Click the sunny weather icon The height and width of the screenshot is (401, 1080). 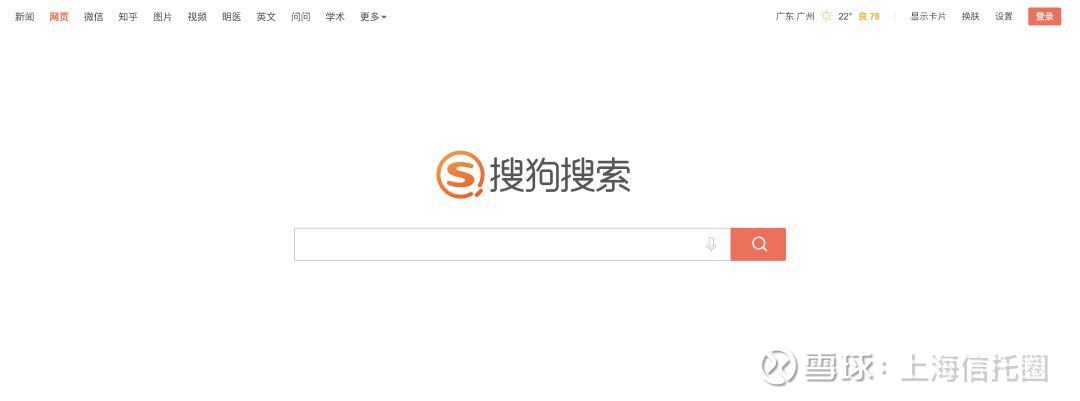click(x=826, y=17)
